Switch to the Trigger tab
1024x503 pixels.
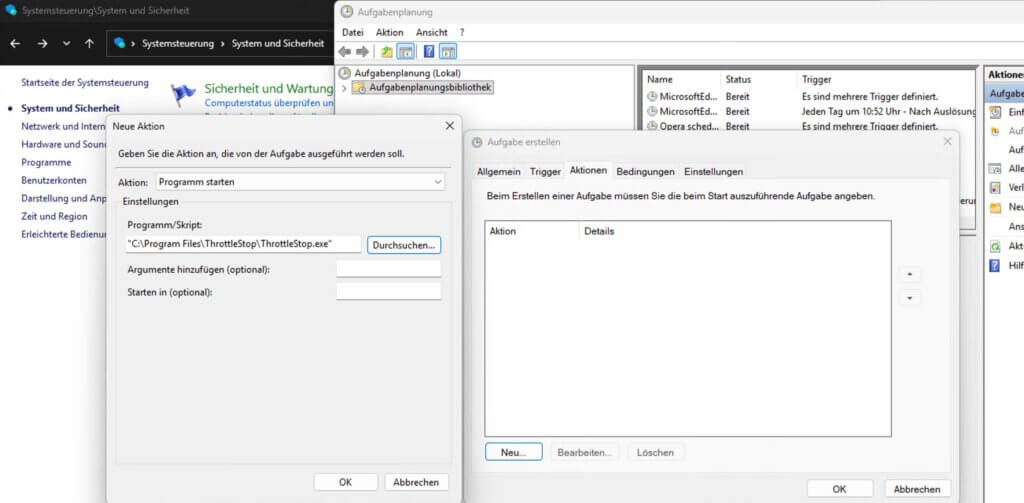pos(545,171)
